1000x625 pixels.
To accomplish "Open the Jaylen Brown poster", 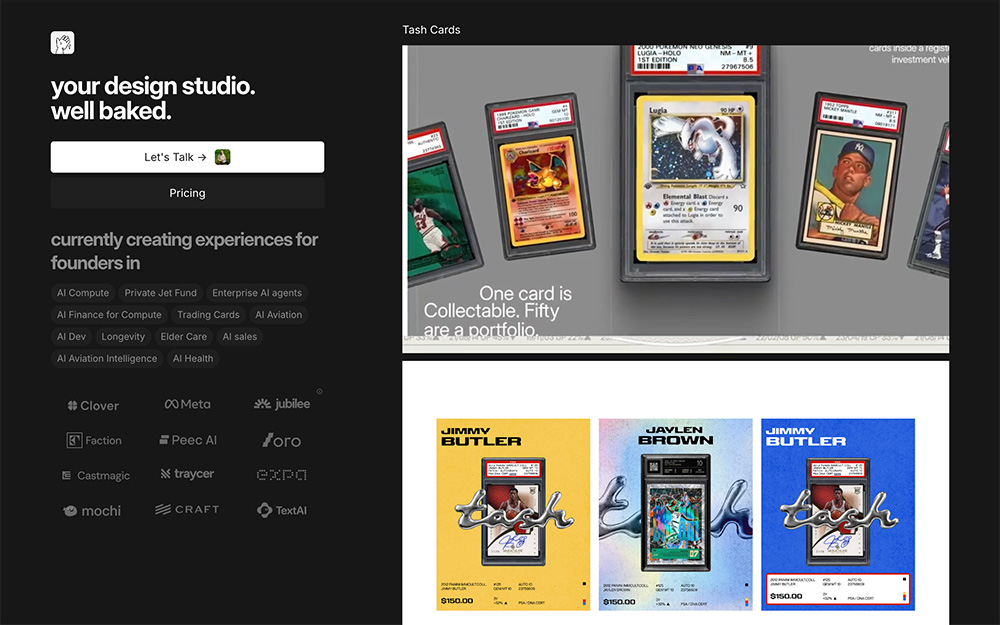I will (x=675, y=515).
